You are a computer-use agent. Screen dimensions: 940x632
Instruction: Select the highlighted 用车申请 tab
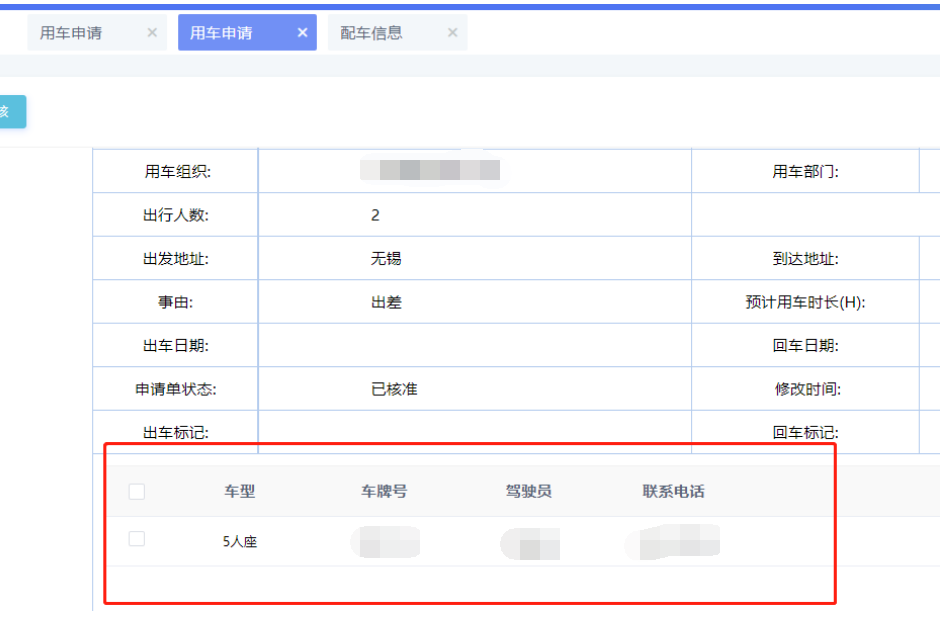pyautogui.click(x=247, y=32)
